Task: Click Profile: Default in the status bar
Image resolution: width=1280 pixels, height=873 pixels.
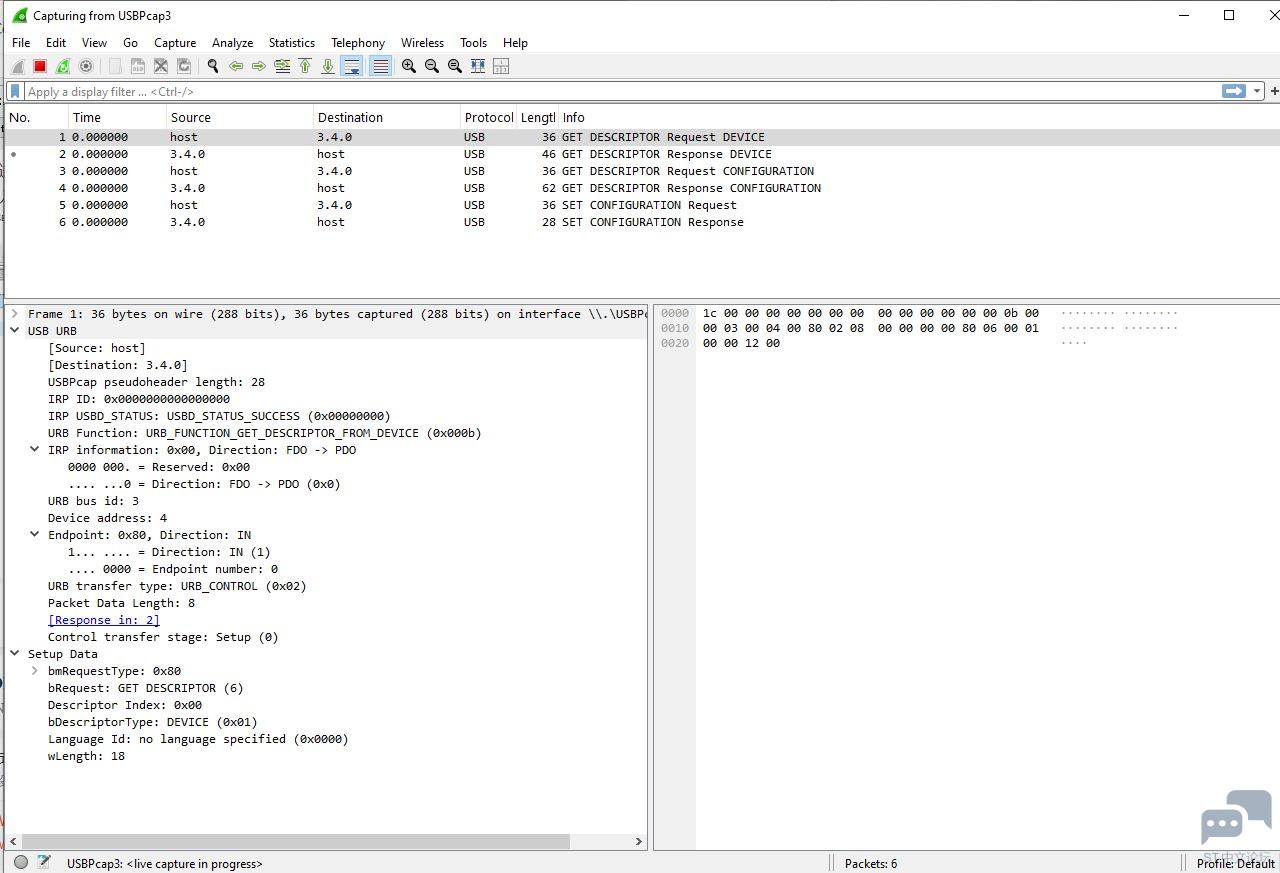Action: pyautogui.click(x=1236, y=863)
